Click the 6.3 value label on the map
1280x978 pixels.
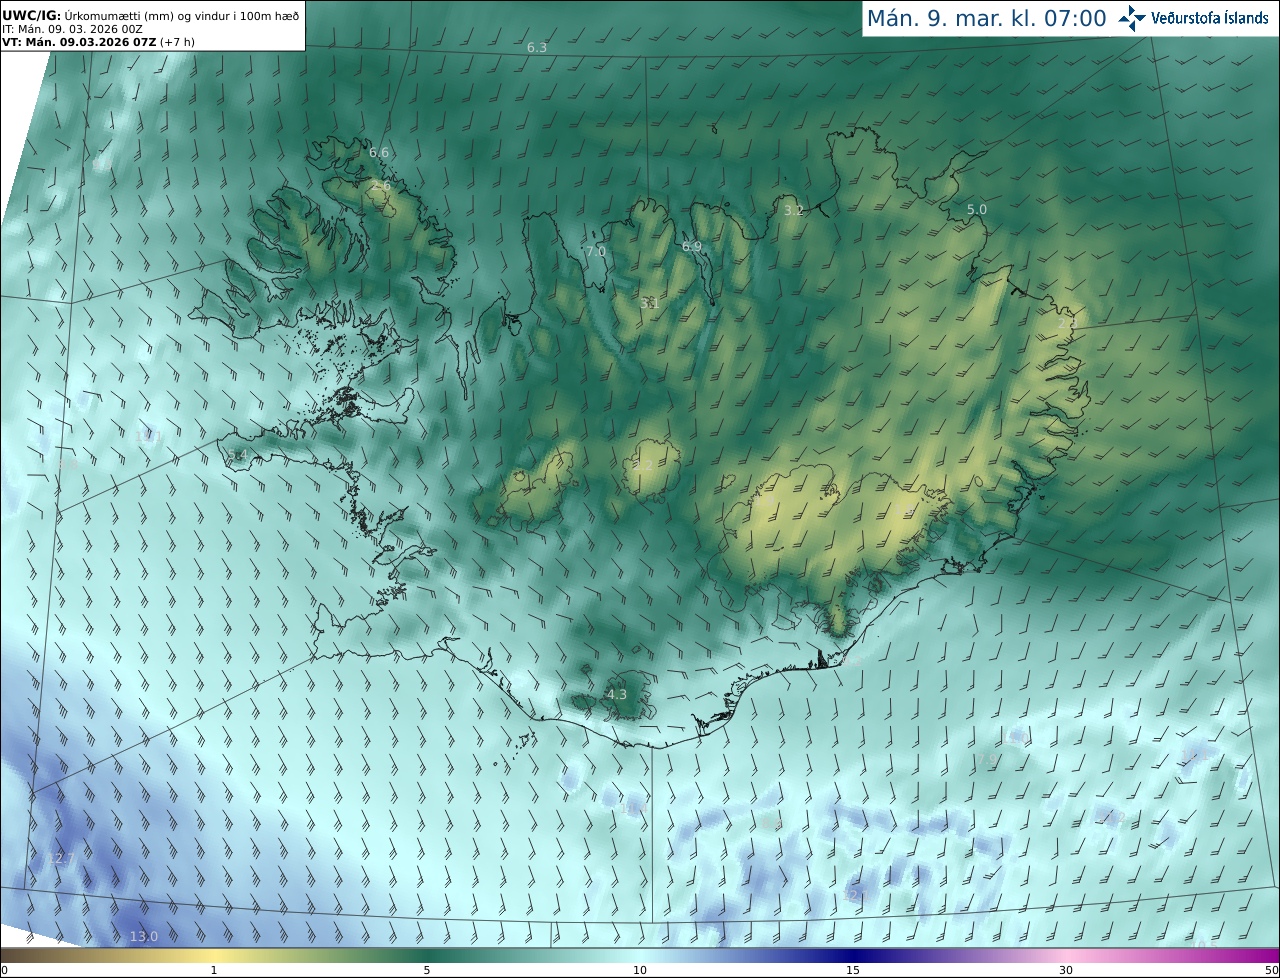537,48
